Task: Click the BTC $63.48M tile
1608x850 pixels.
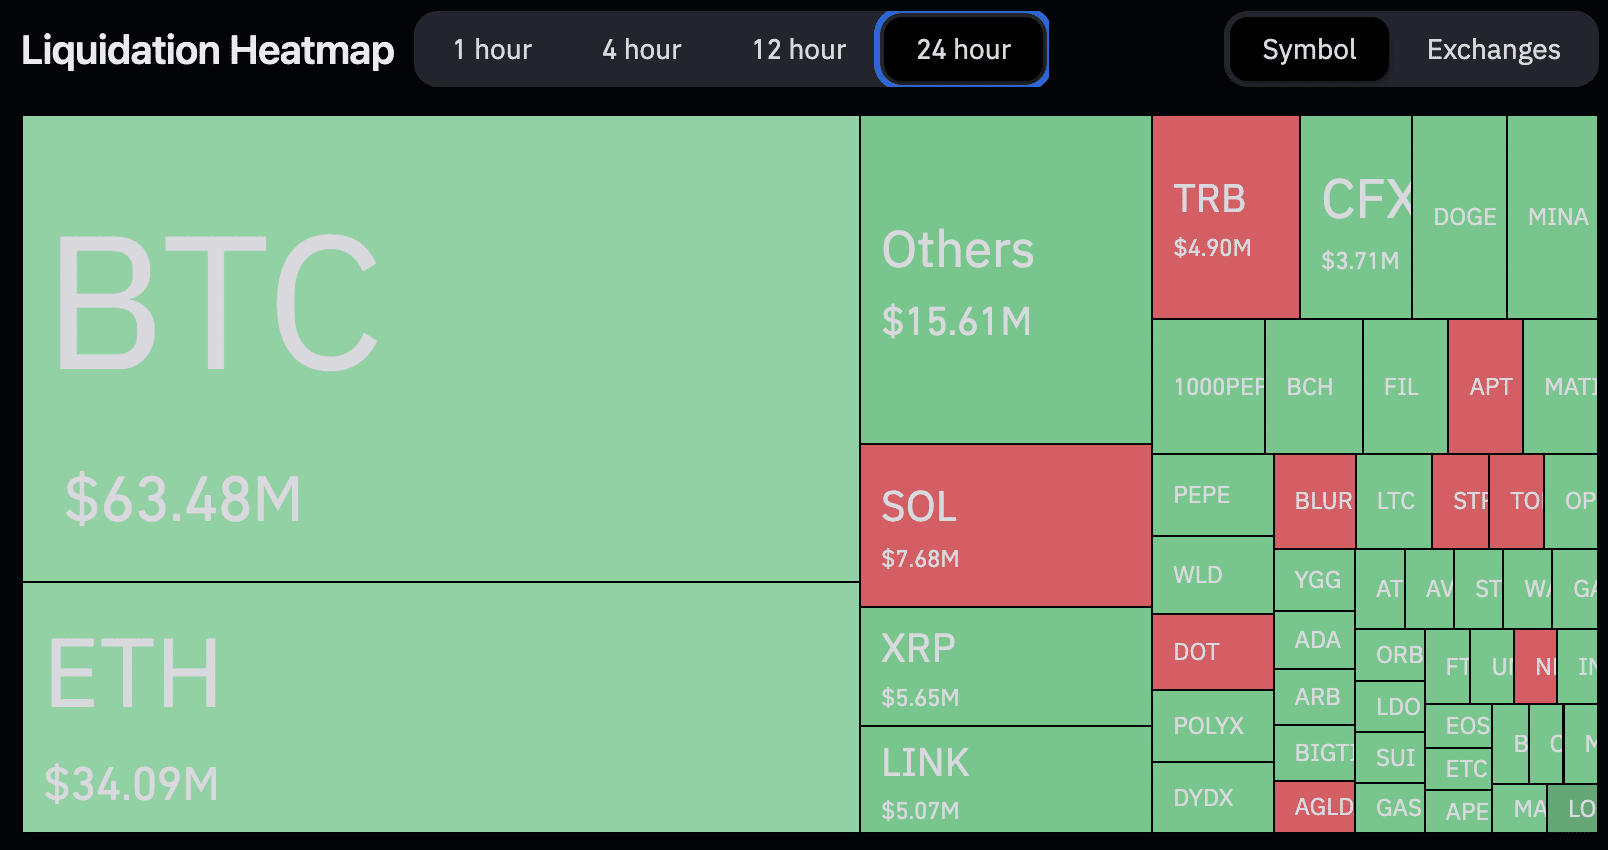Action: click(x=440, y=348)
